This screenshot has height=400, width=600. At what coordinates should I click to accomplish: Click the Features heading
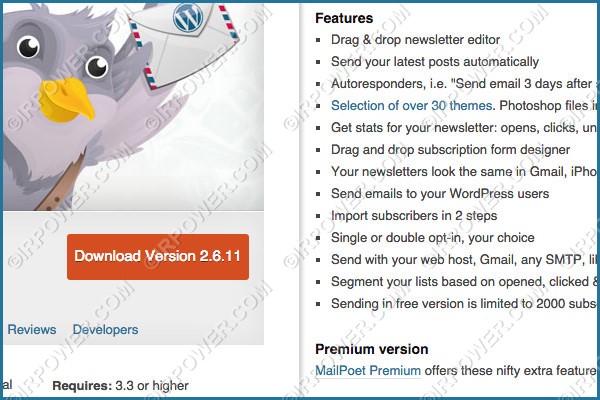[x=344, y=18]
